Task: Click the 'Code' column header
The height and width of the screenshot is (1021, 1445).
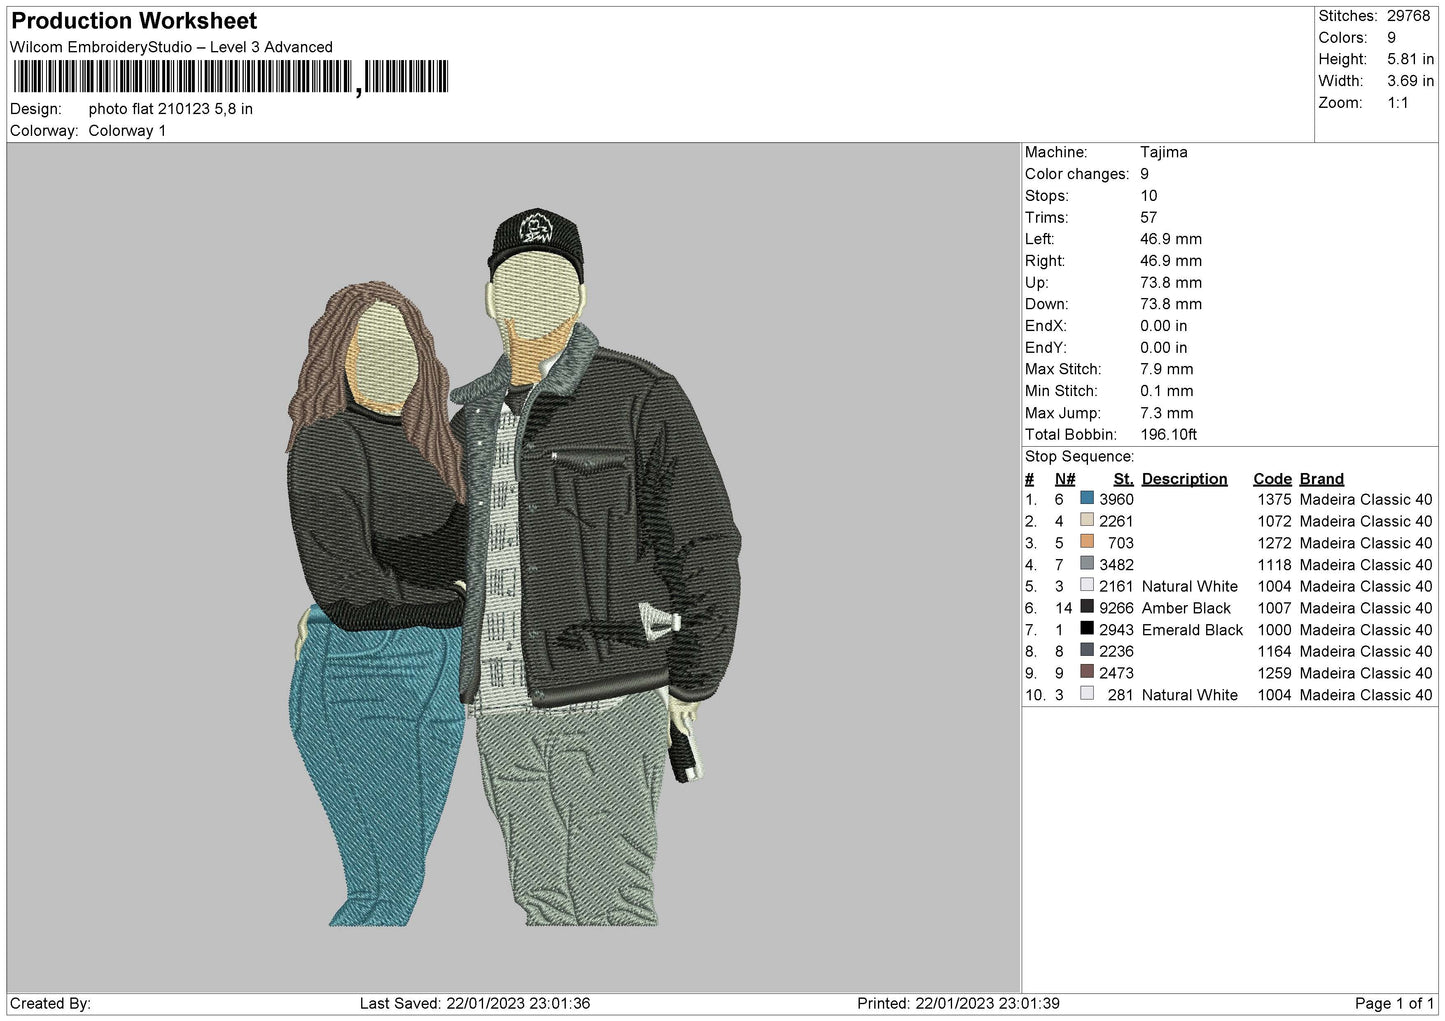Action: [x=1272, y=479]
